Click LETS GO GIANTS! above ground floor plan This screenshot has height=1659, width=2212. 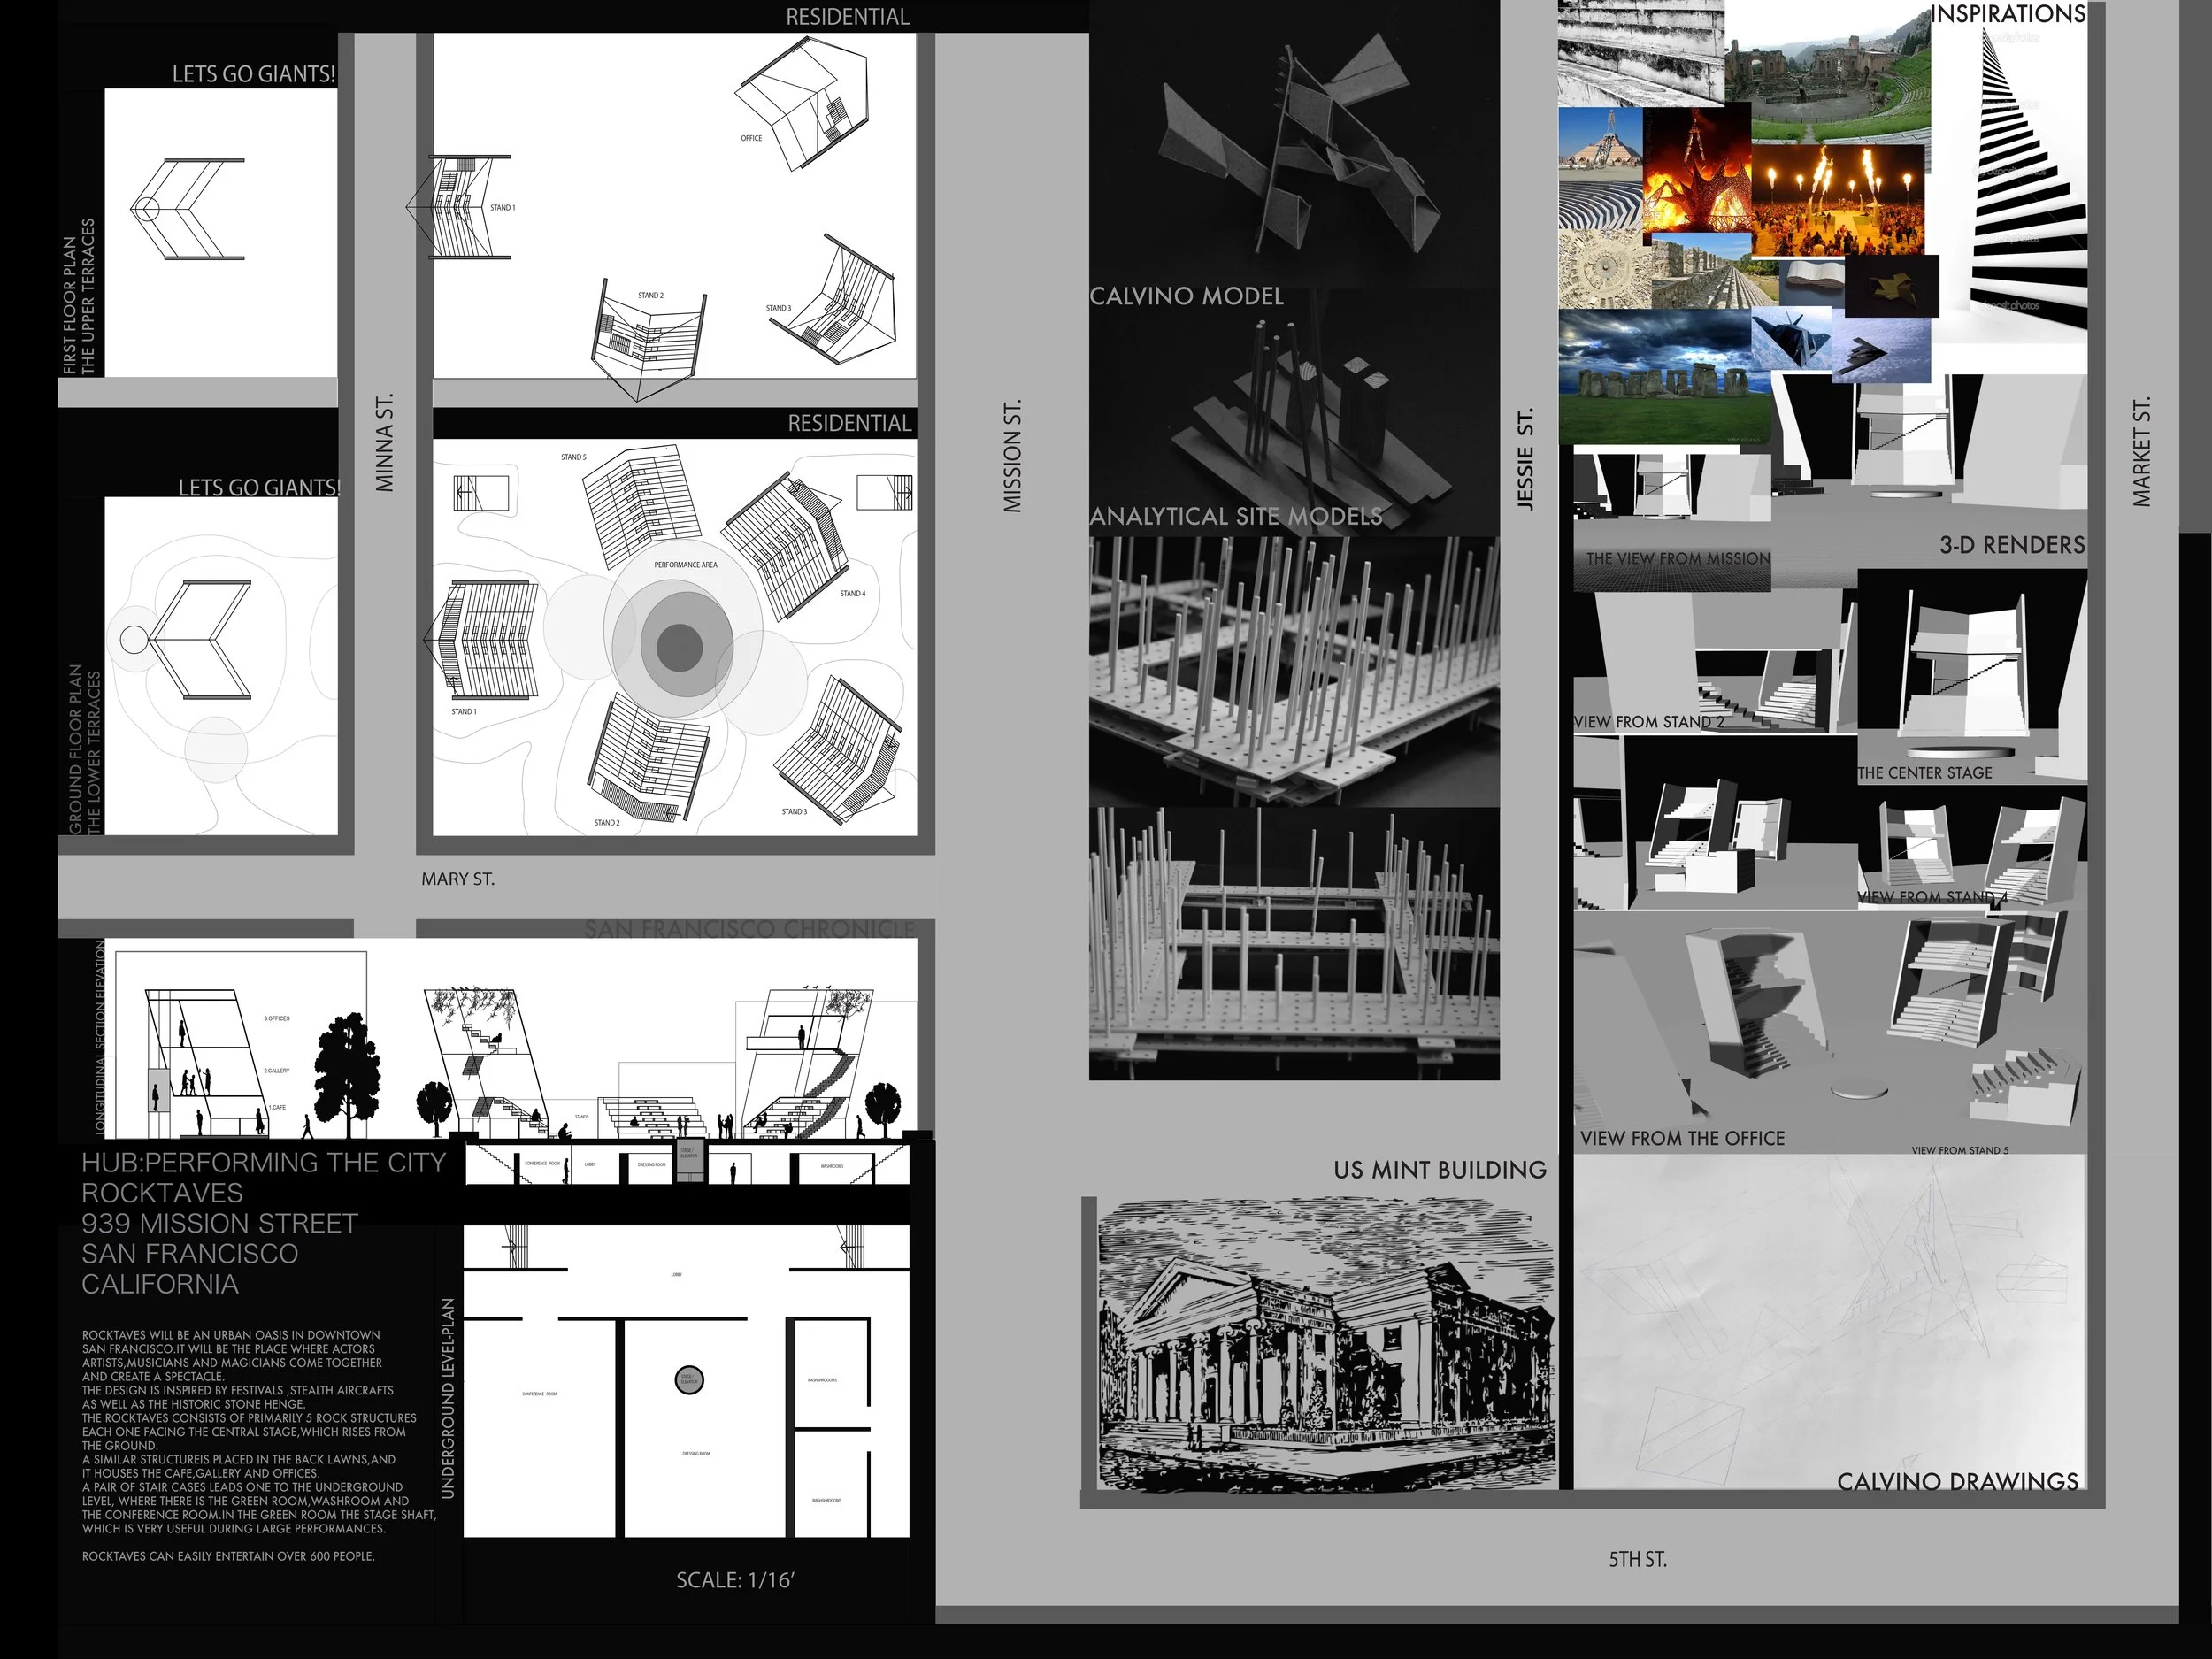[259, 488]
